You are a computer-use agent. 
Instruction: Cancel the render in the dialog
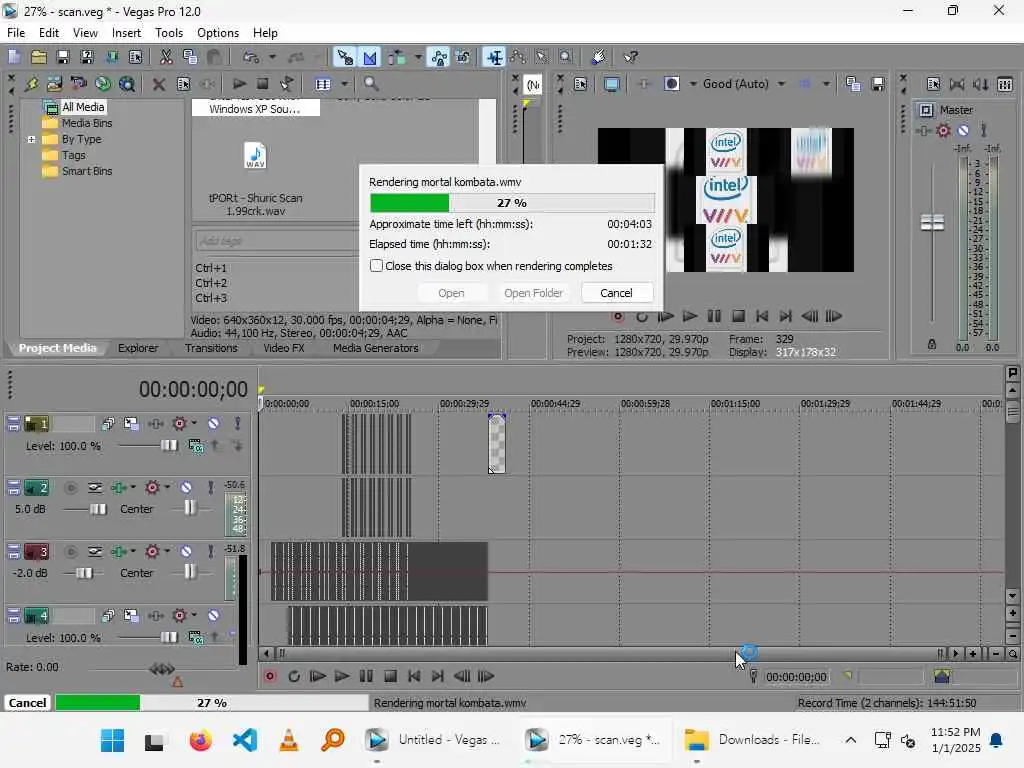[x=616, y=293]
